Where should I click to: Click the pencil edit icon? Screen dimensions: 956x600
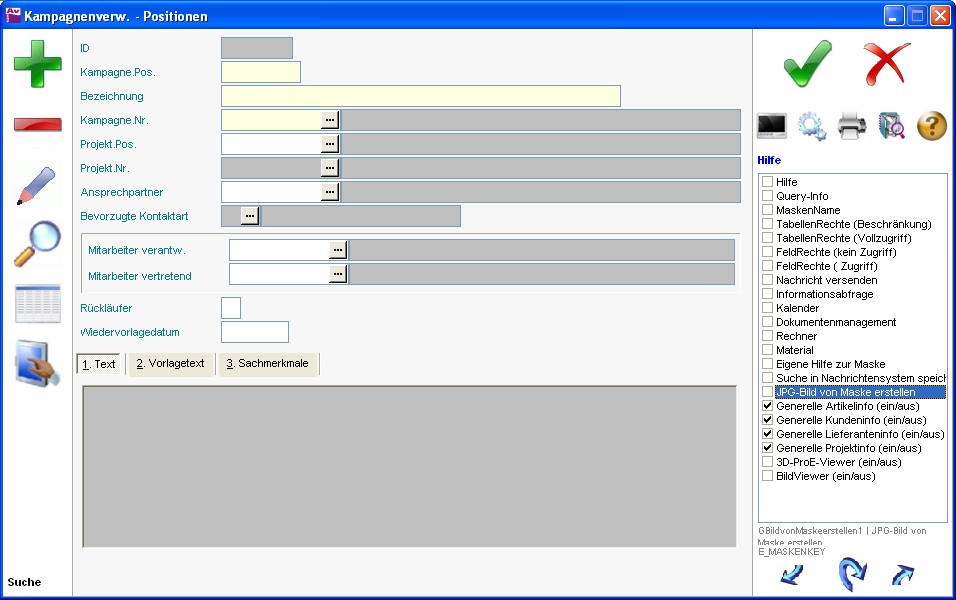tap(37, 186)
